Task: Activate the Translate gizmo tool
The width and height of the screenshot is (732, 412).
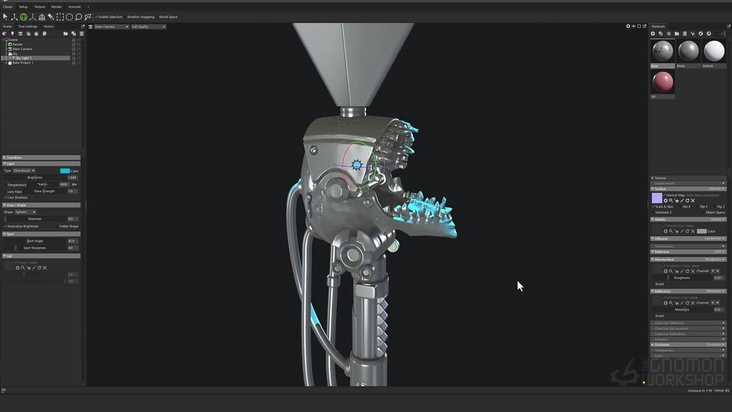Action: tap(14, 17)
